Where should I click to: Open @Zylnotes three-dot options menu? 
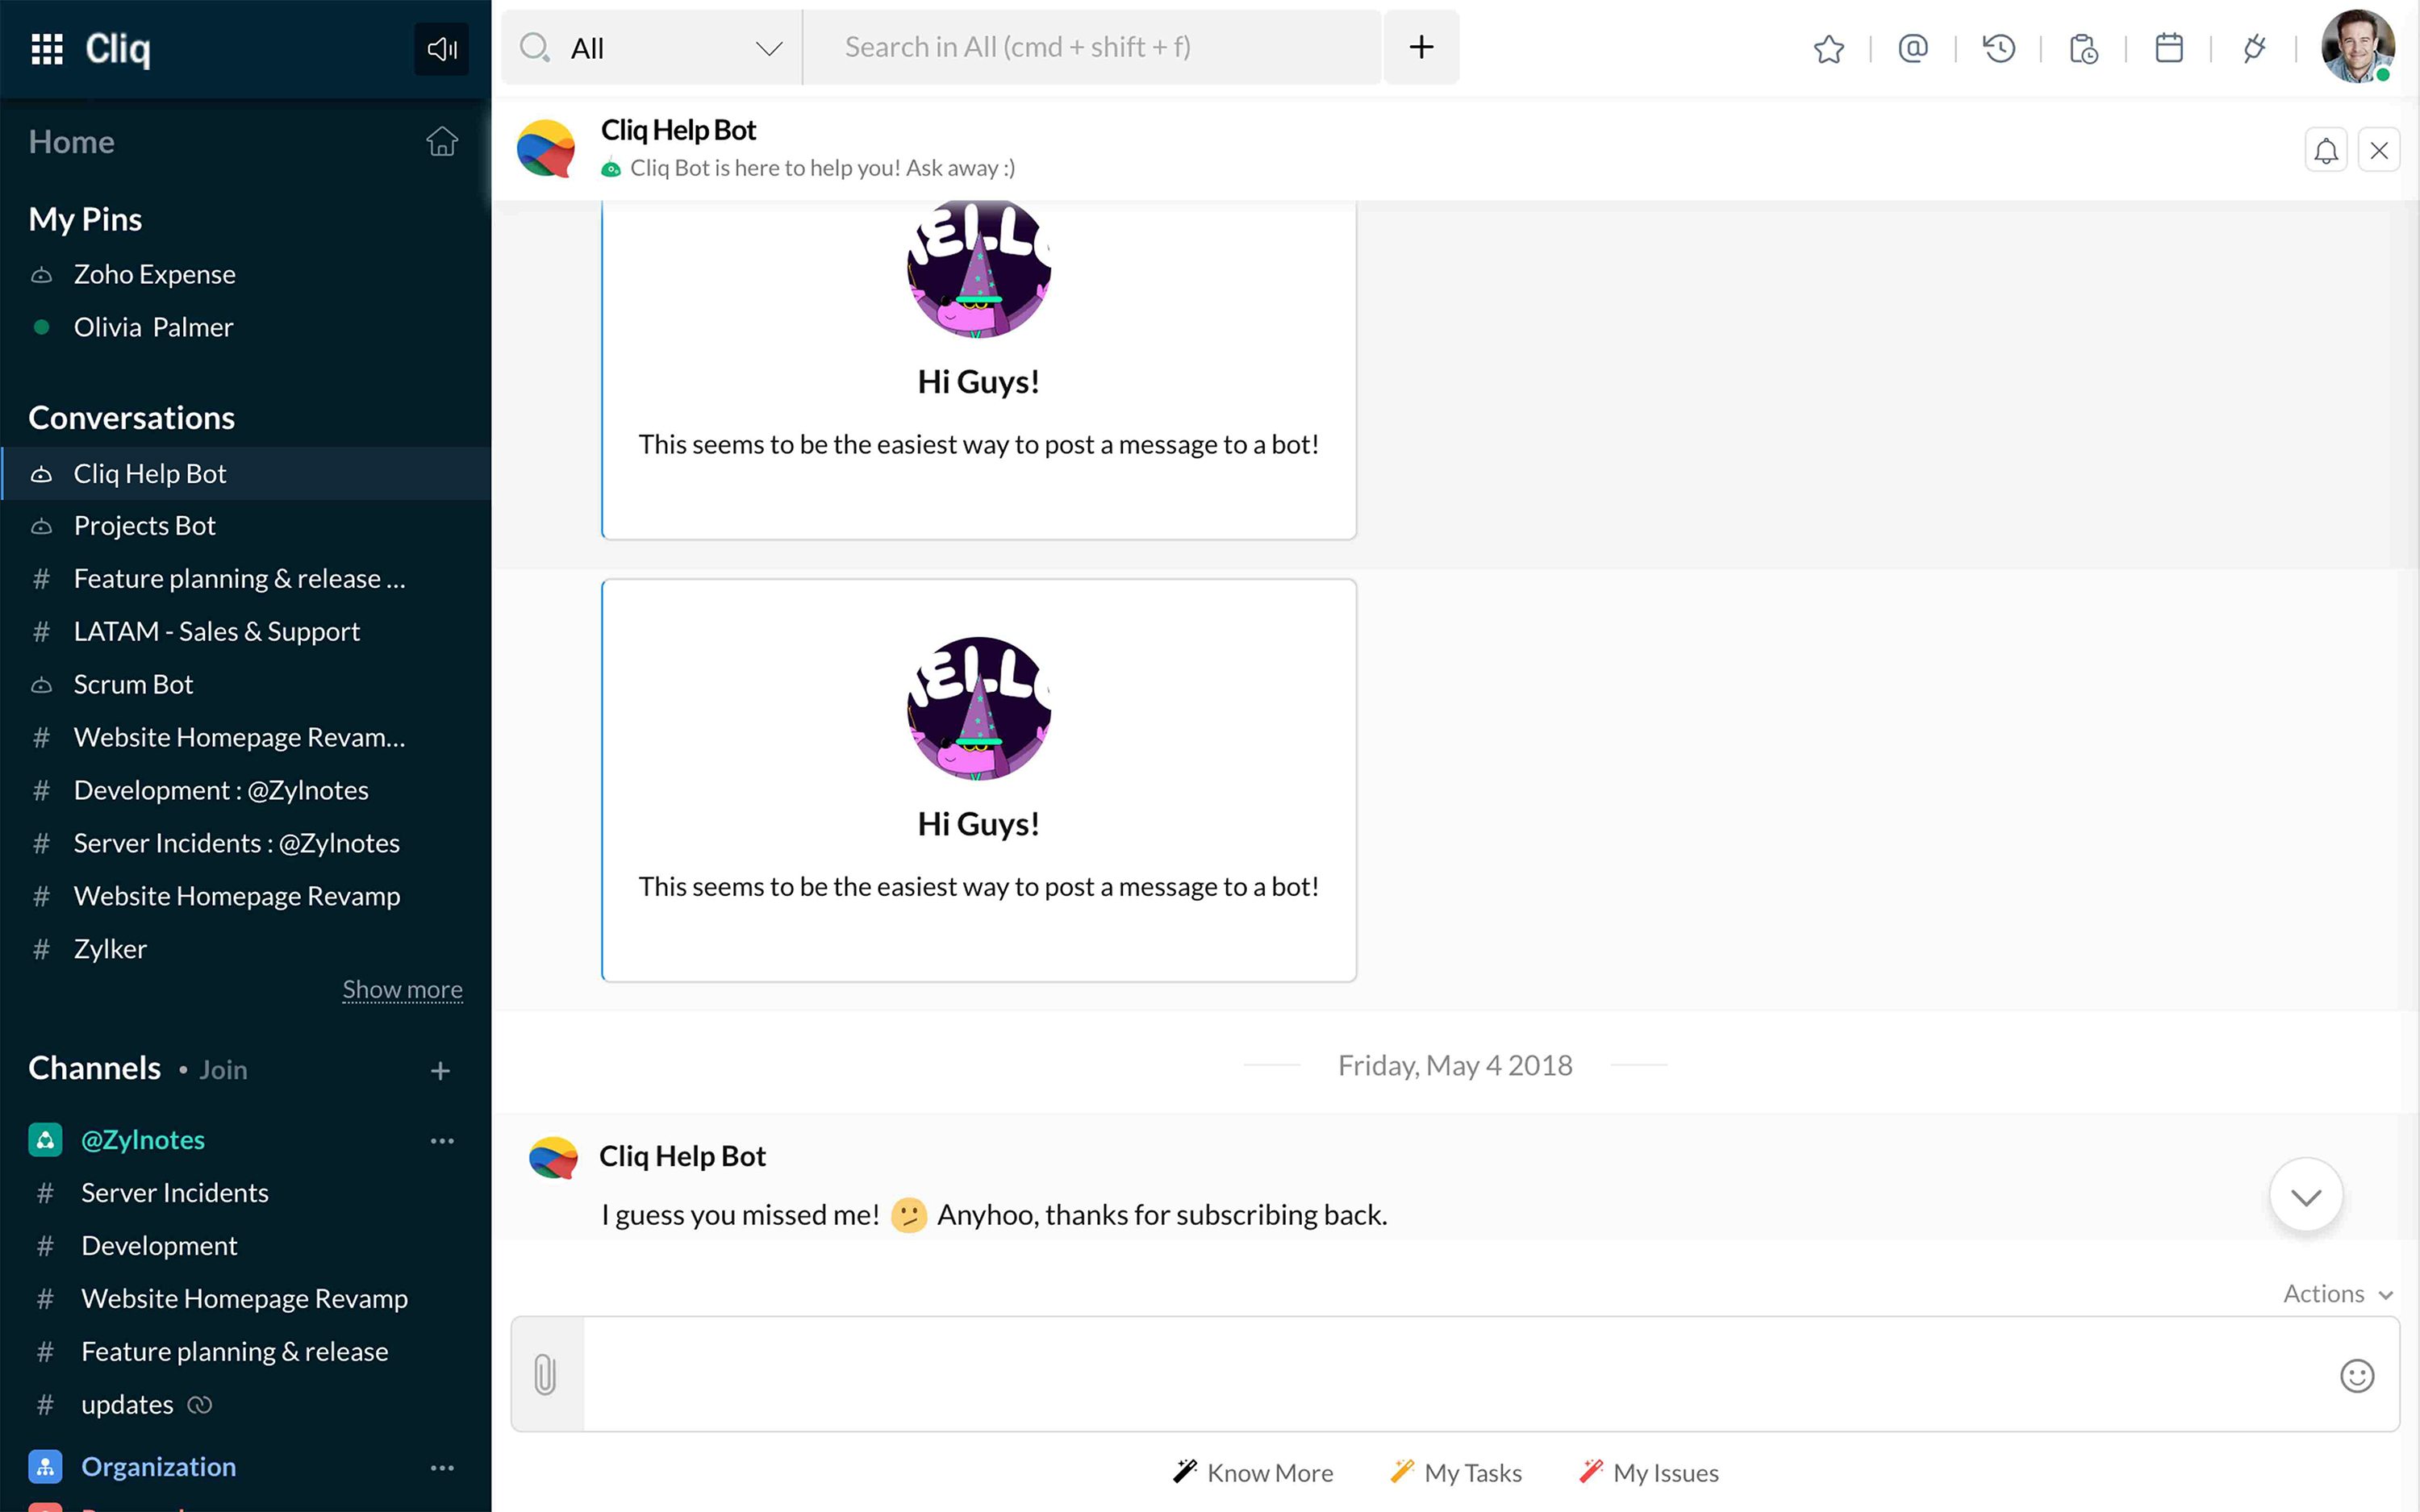(442, 1140)
